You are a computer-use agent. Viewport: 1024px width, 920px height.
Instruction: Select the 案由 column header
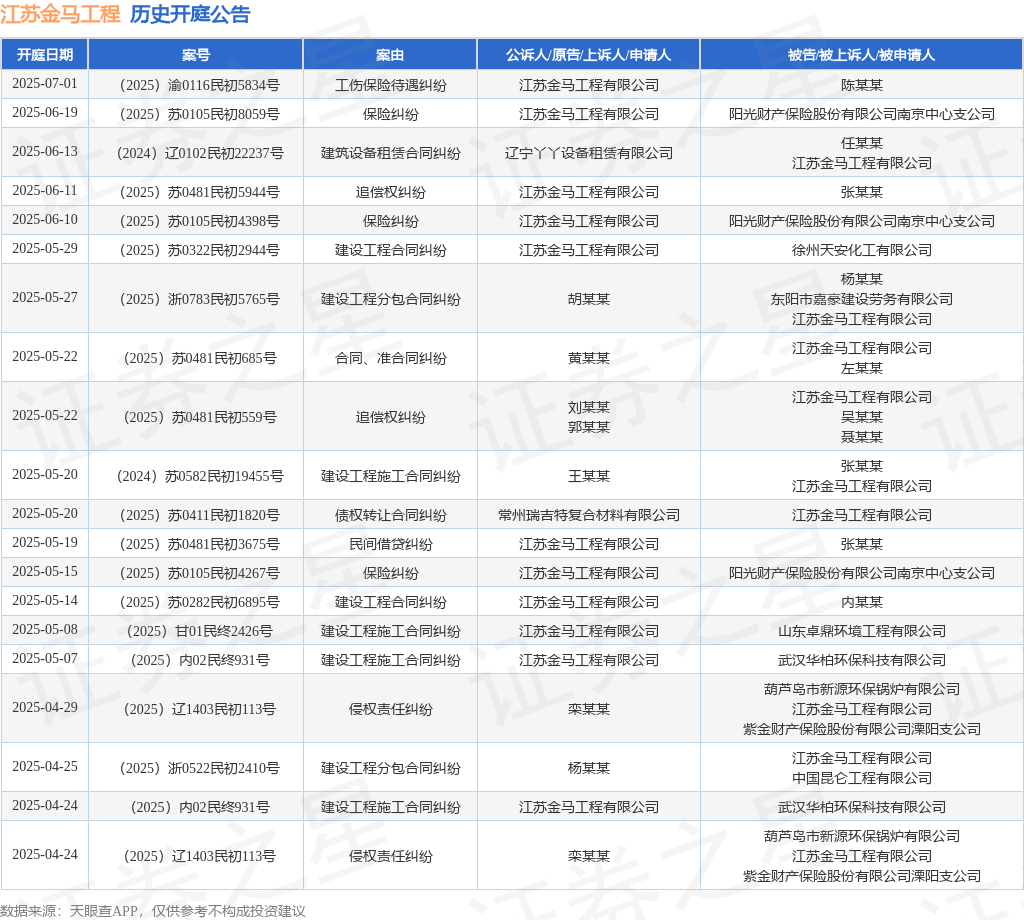pyautogui.click(x=390, y=55)
